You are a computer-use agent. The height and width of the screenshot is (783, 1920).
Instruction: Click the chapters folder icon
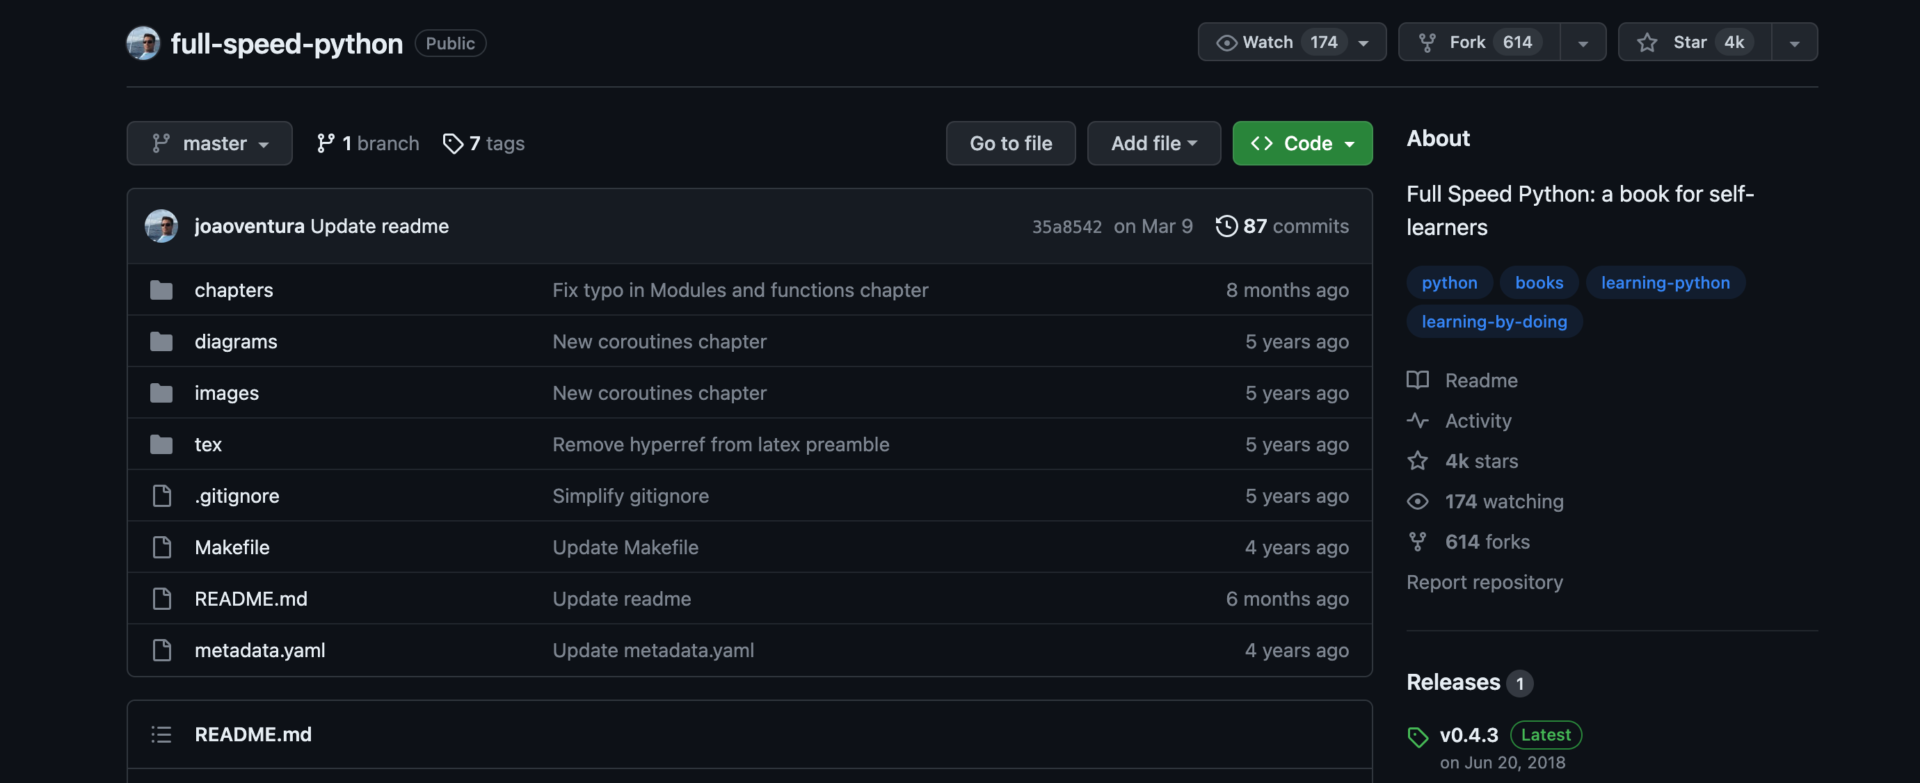click(x=161, y=290)
